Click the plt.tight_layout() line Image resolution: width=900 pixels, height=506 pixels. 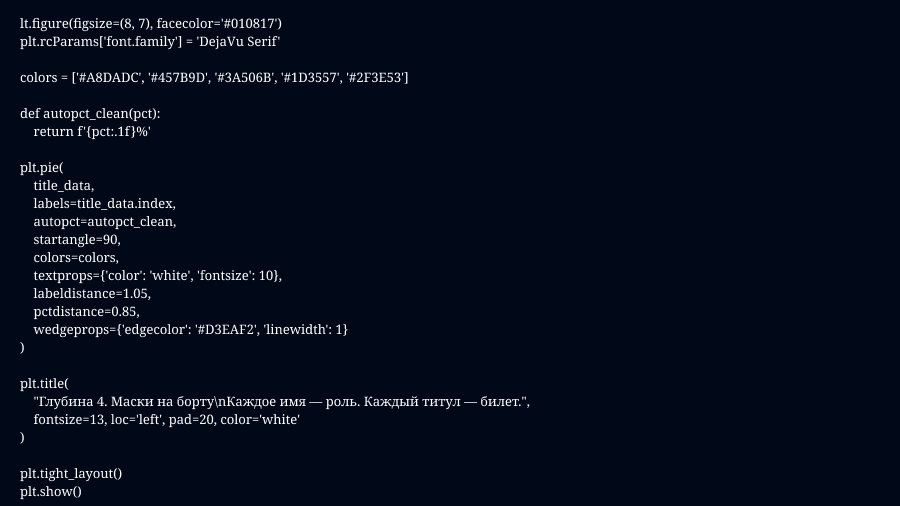point(71,473)
